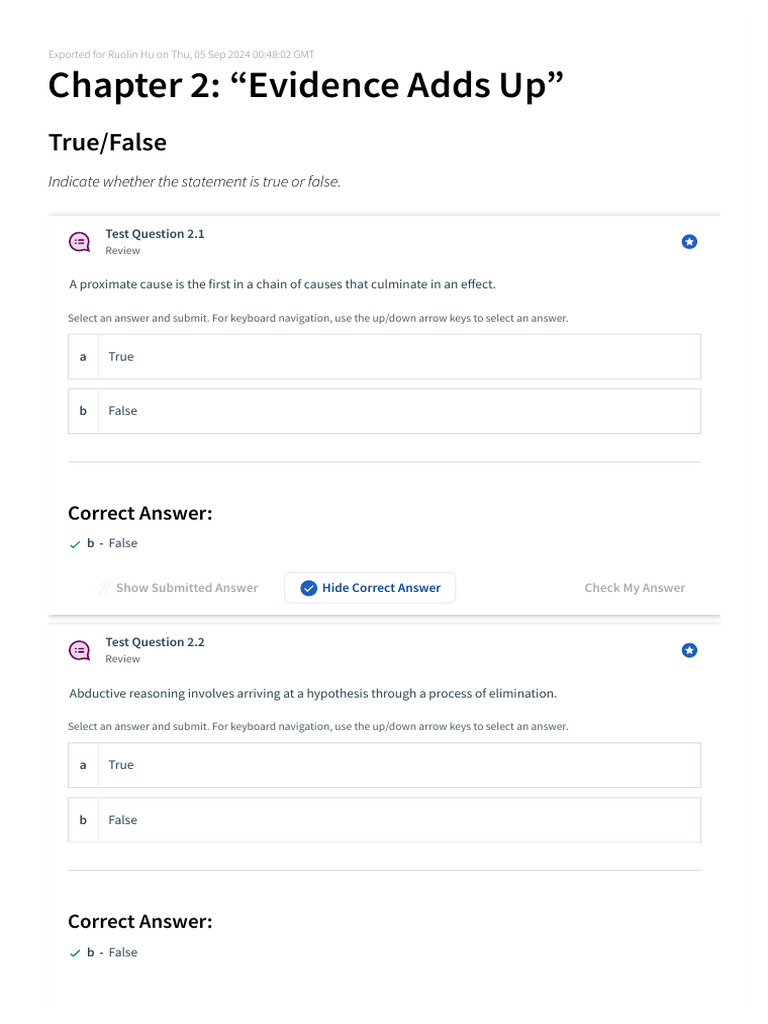Hide the correct answer for Question 2.1
The width and height of the screenshot is (768, 1024).
tap(370, 588)
